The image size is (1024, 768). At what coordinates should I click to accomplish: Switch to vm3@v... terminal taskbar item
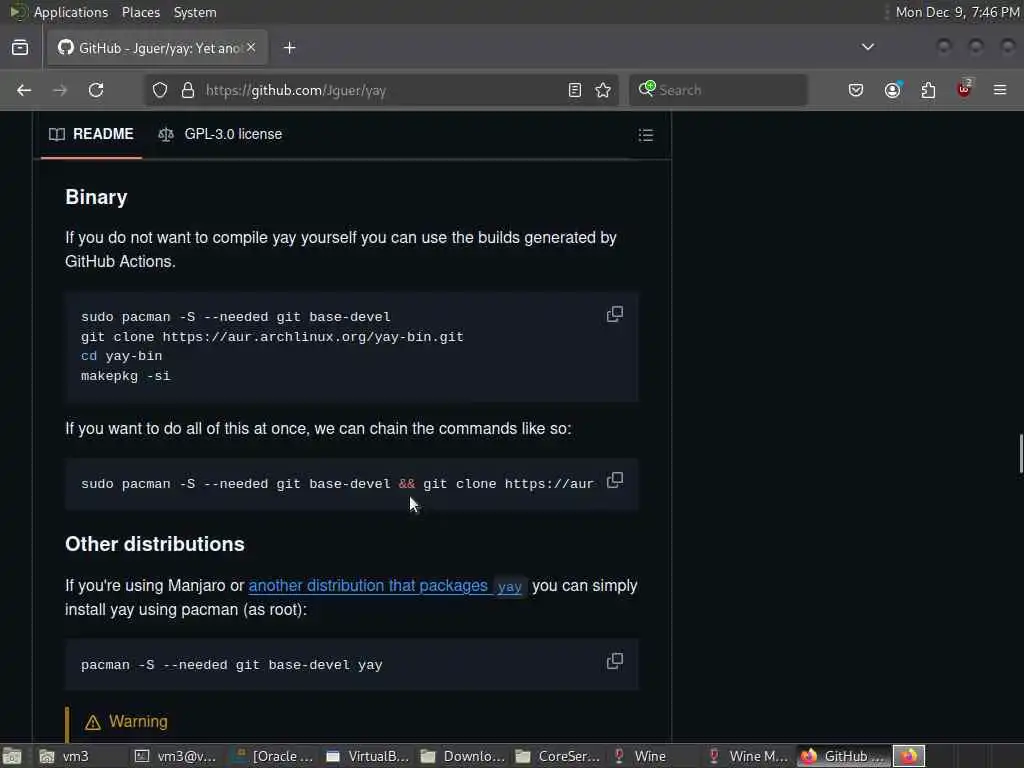175,756
